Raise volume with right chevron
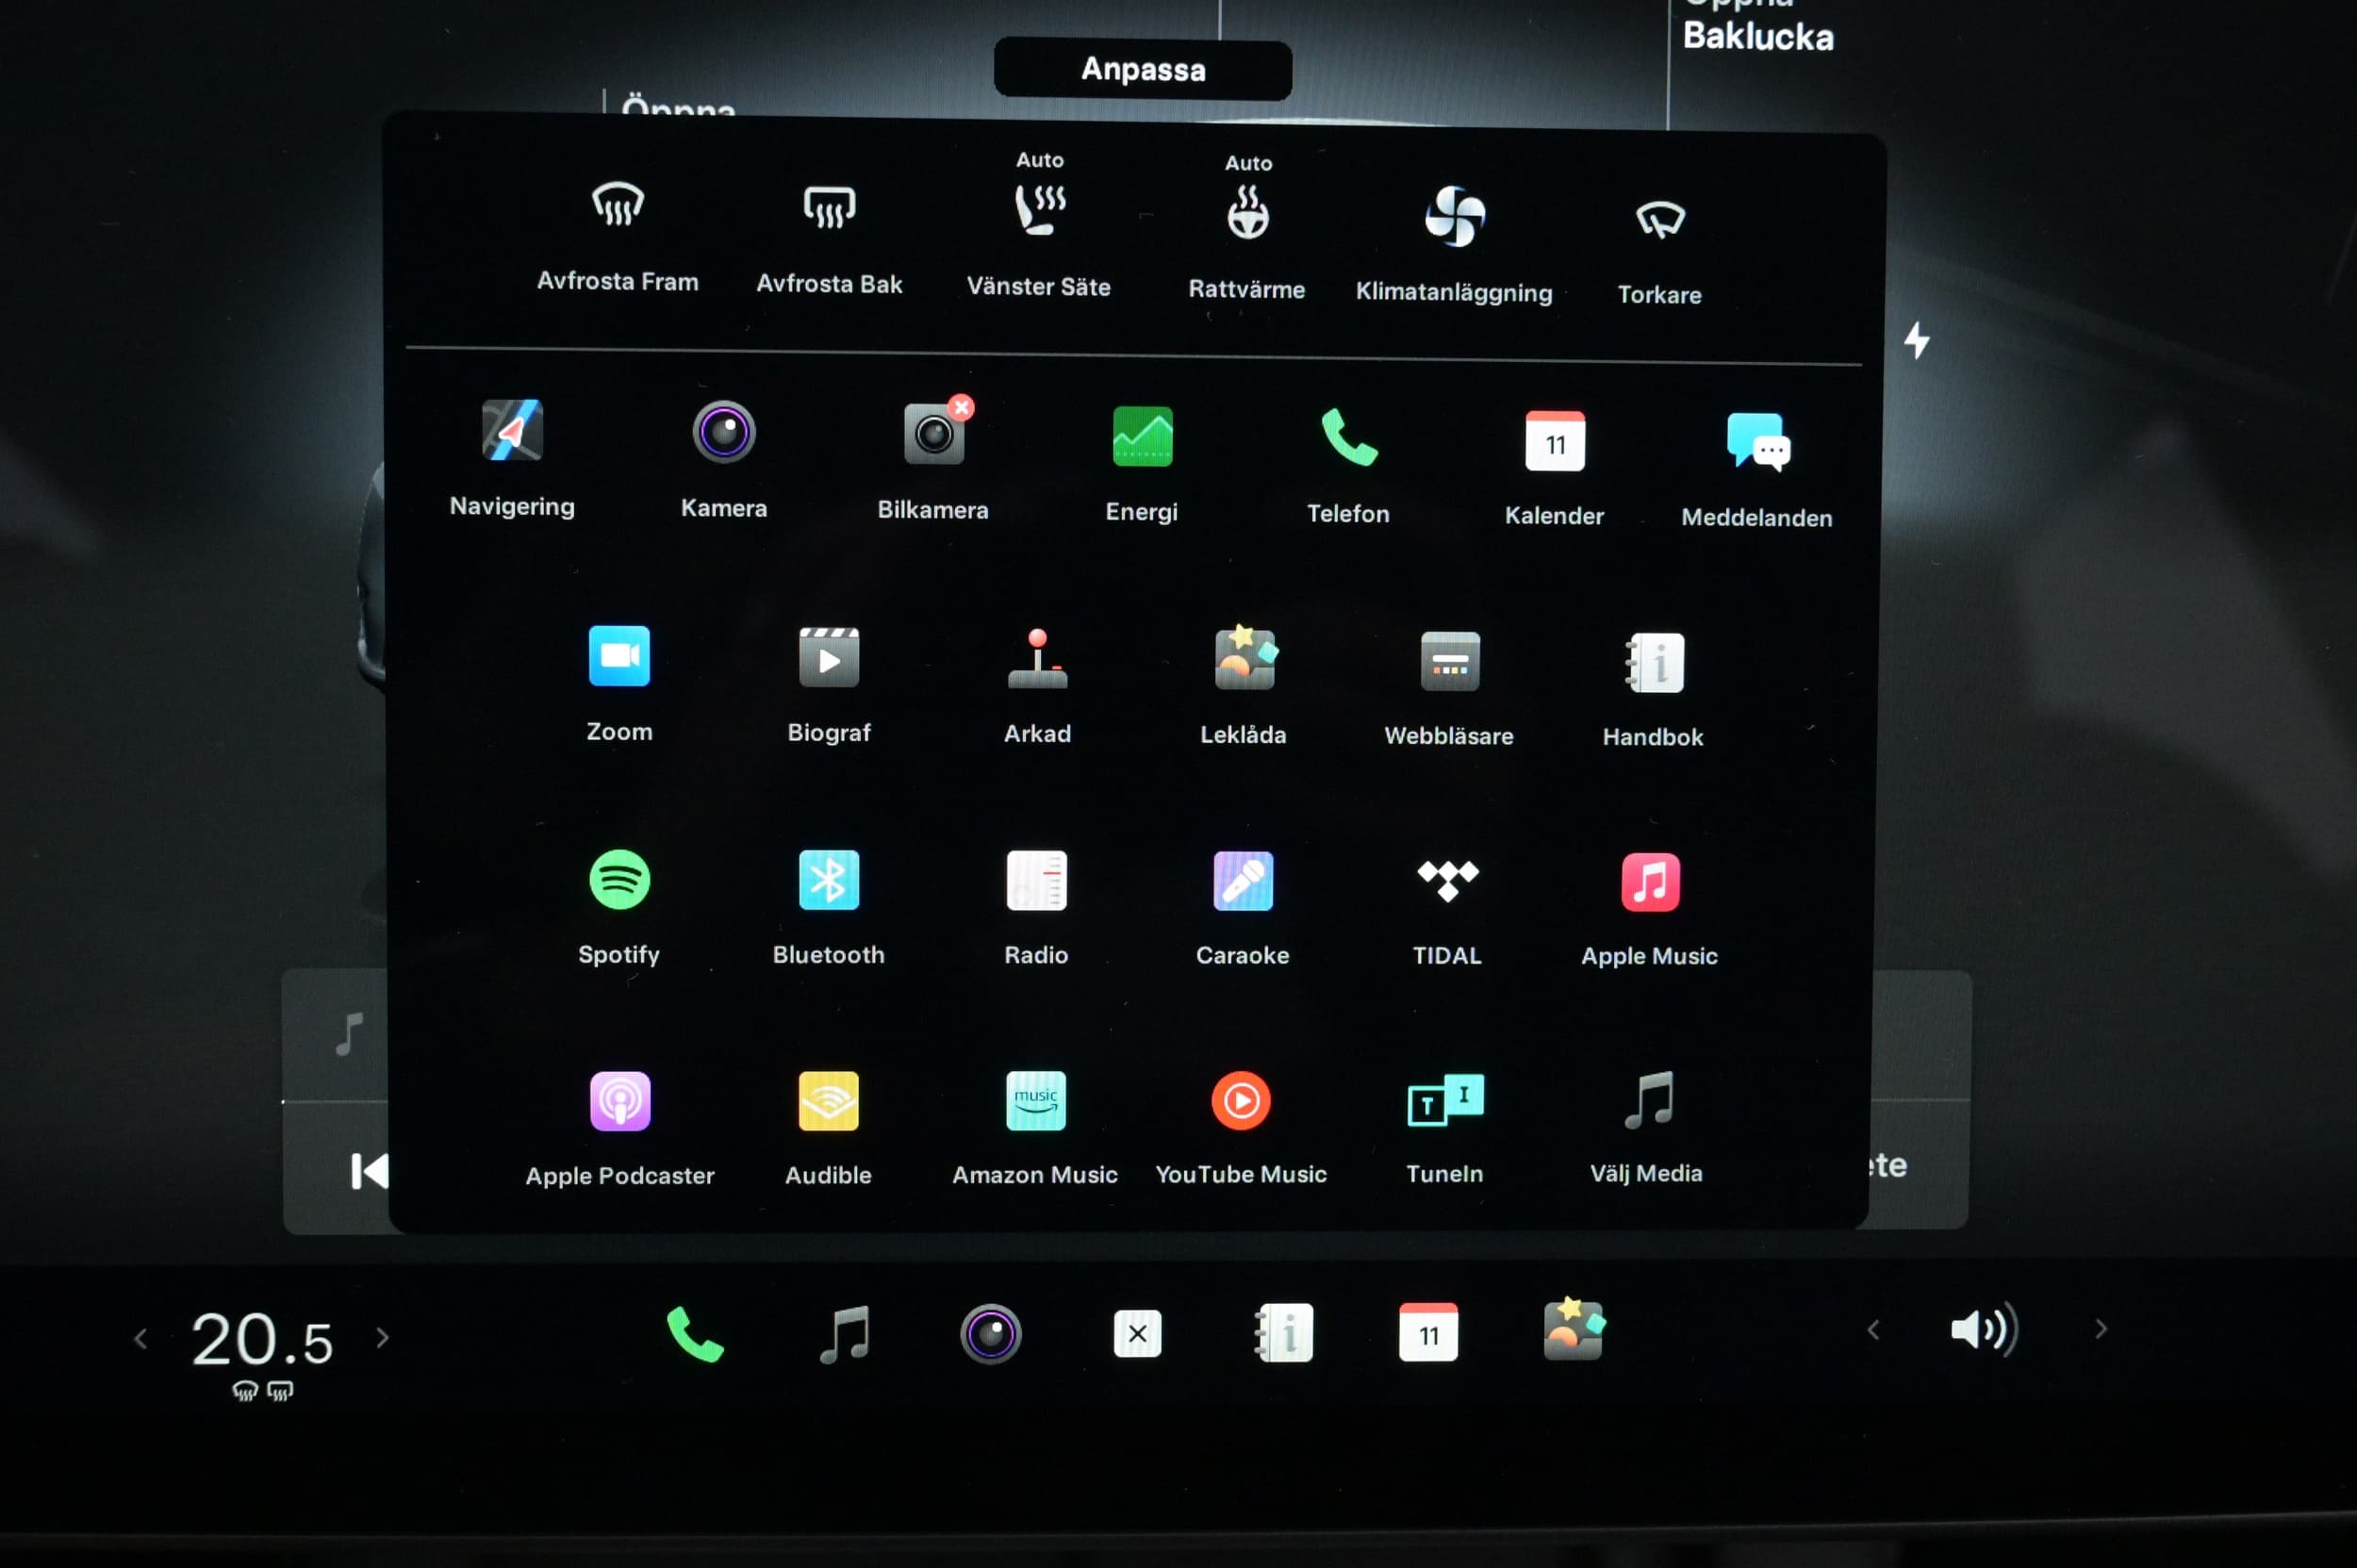Viewport: 2357px width, 1568px height. pos(2101,1329)
